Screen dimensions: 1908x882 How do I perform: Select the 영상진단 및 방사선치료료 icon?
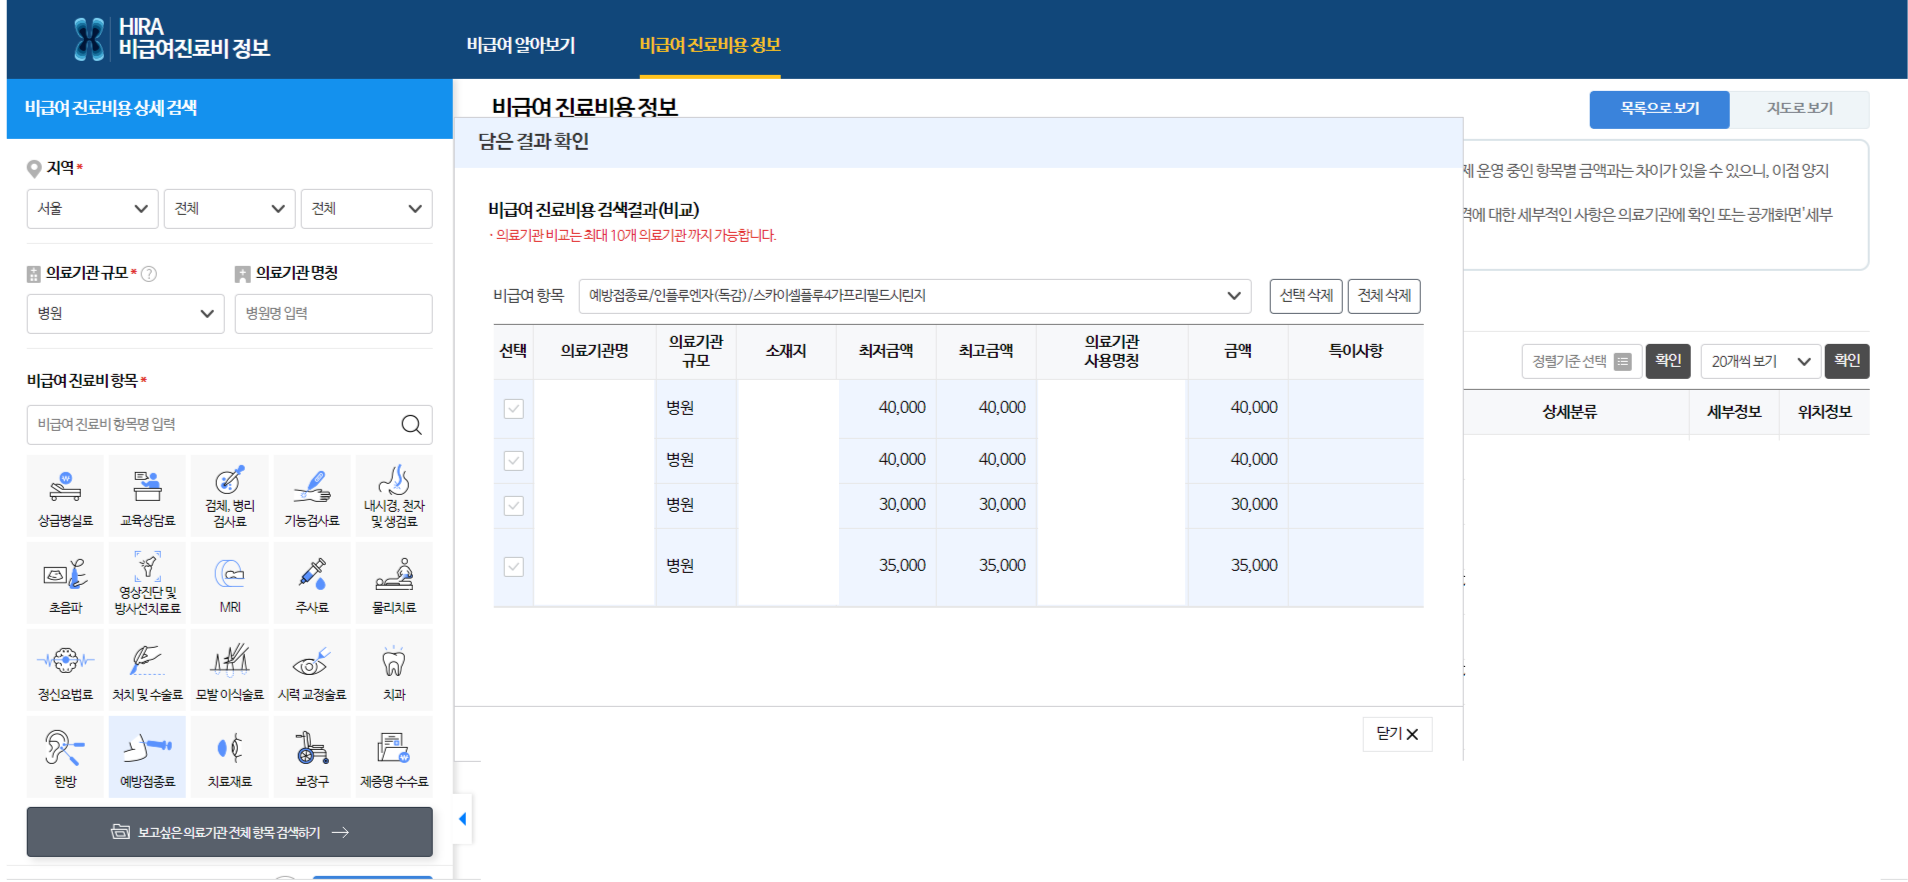[x=147, y=583]
